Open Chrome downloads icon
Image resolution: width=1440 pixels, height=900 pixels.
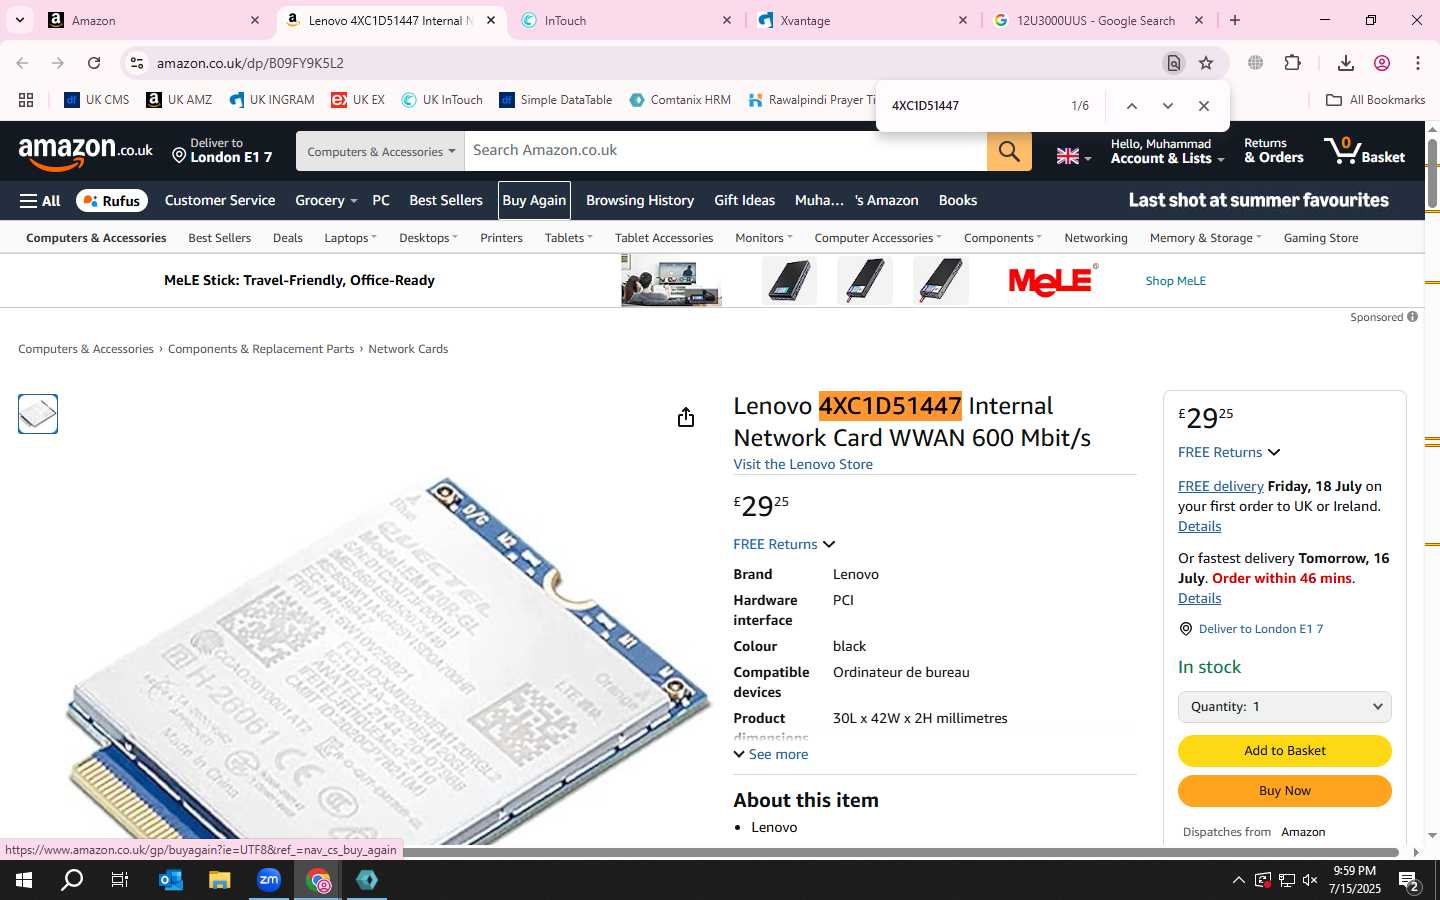1346,63
